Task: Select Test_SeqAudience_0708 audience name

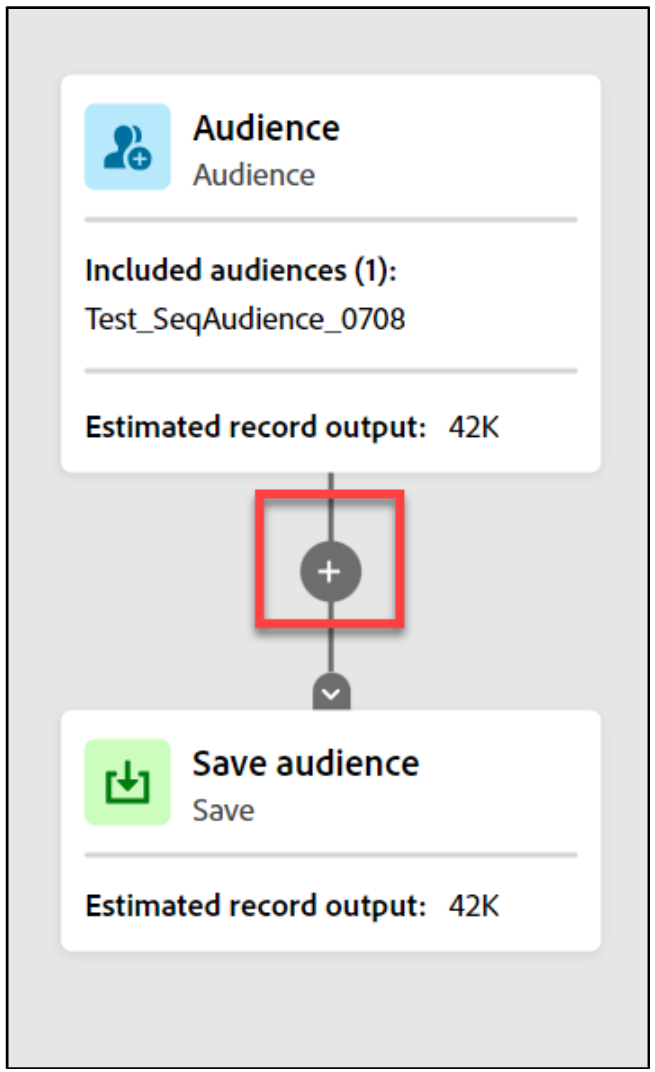Action: pos(245,319)
